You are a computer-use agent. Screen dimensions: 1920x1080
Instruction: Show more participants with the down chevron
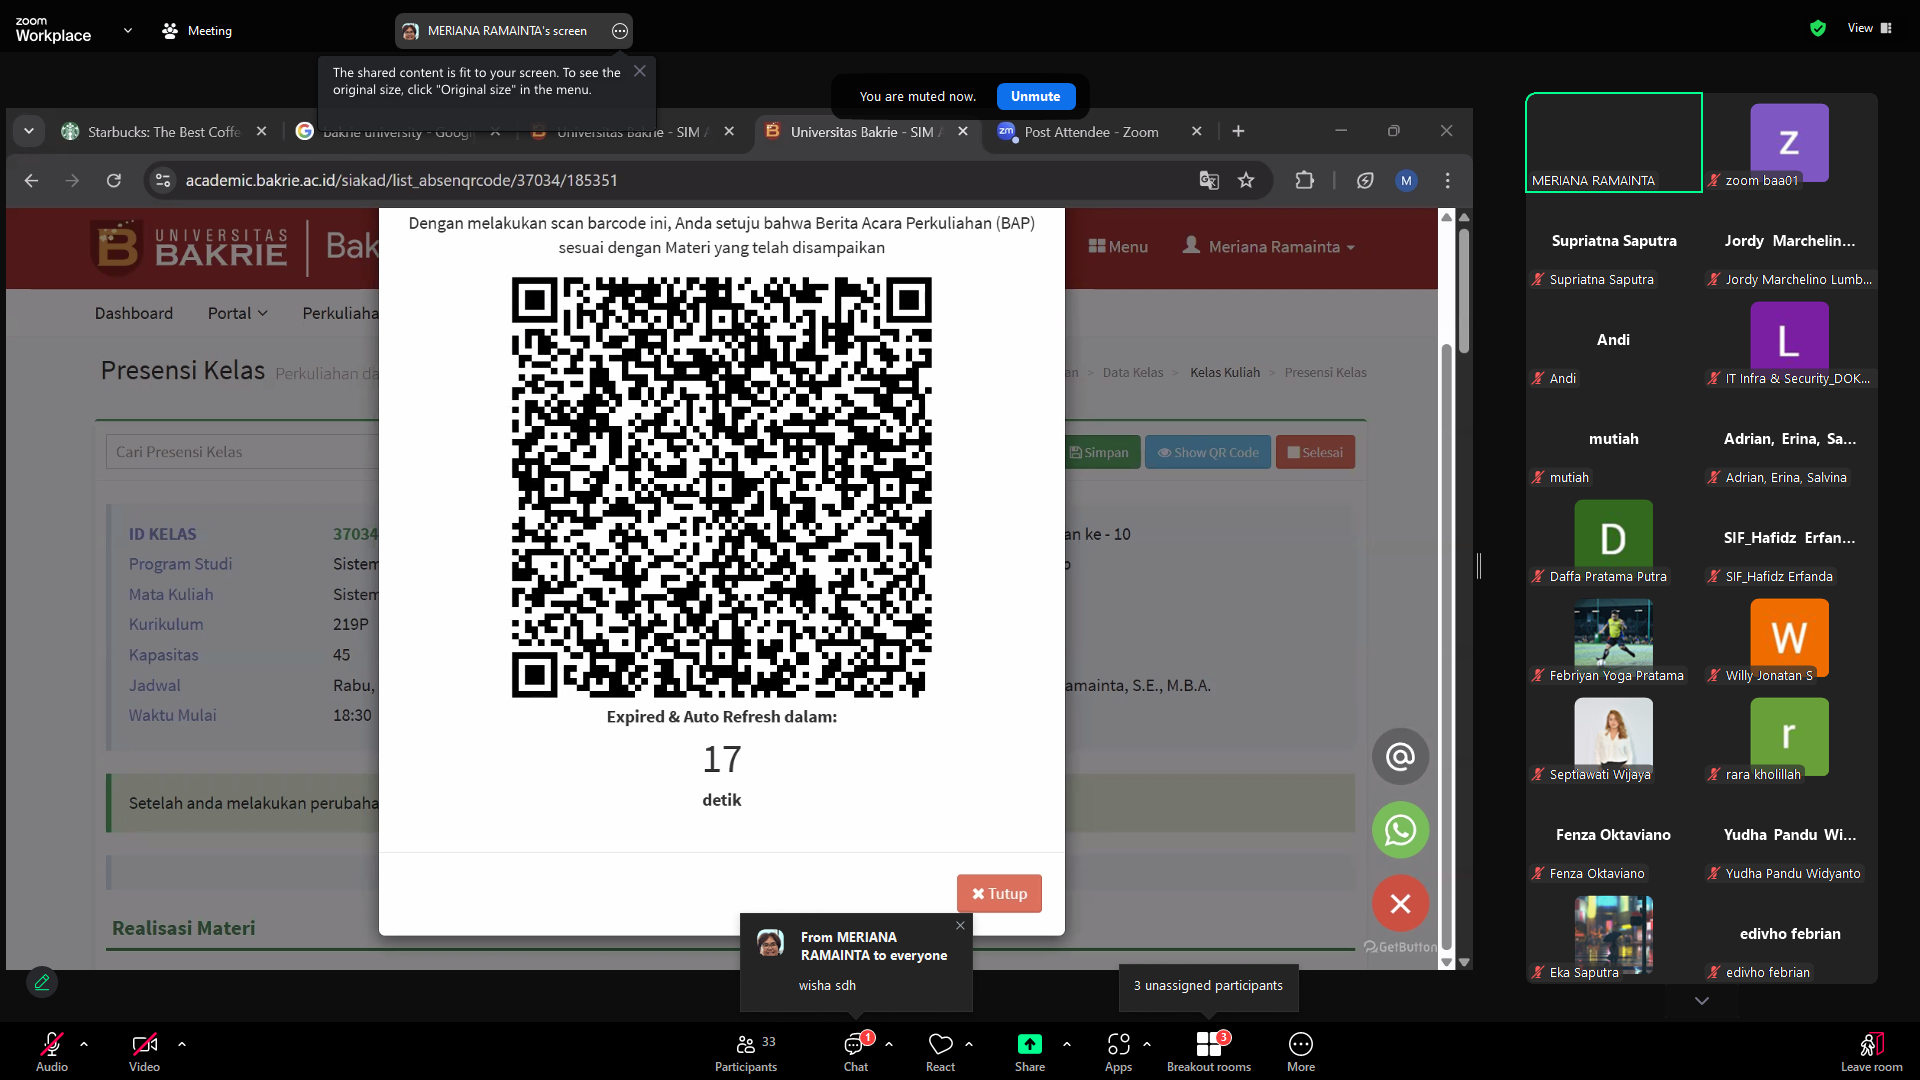point(1702,1001)
